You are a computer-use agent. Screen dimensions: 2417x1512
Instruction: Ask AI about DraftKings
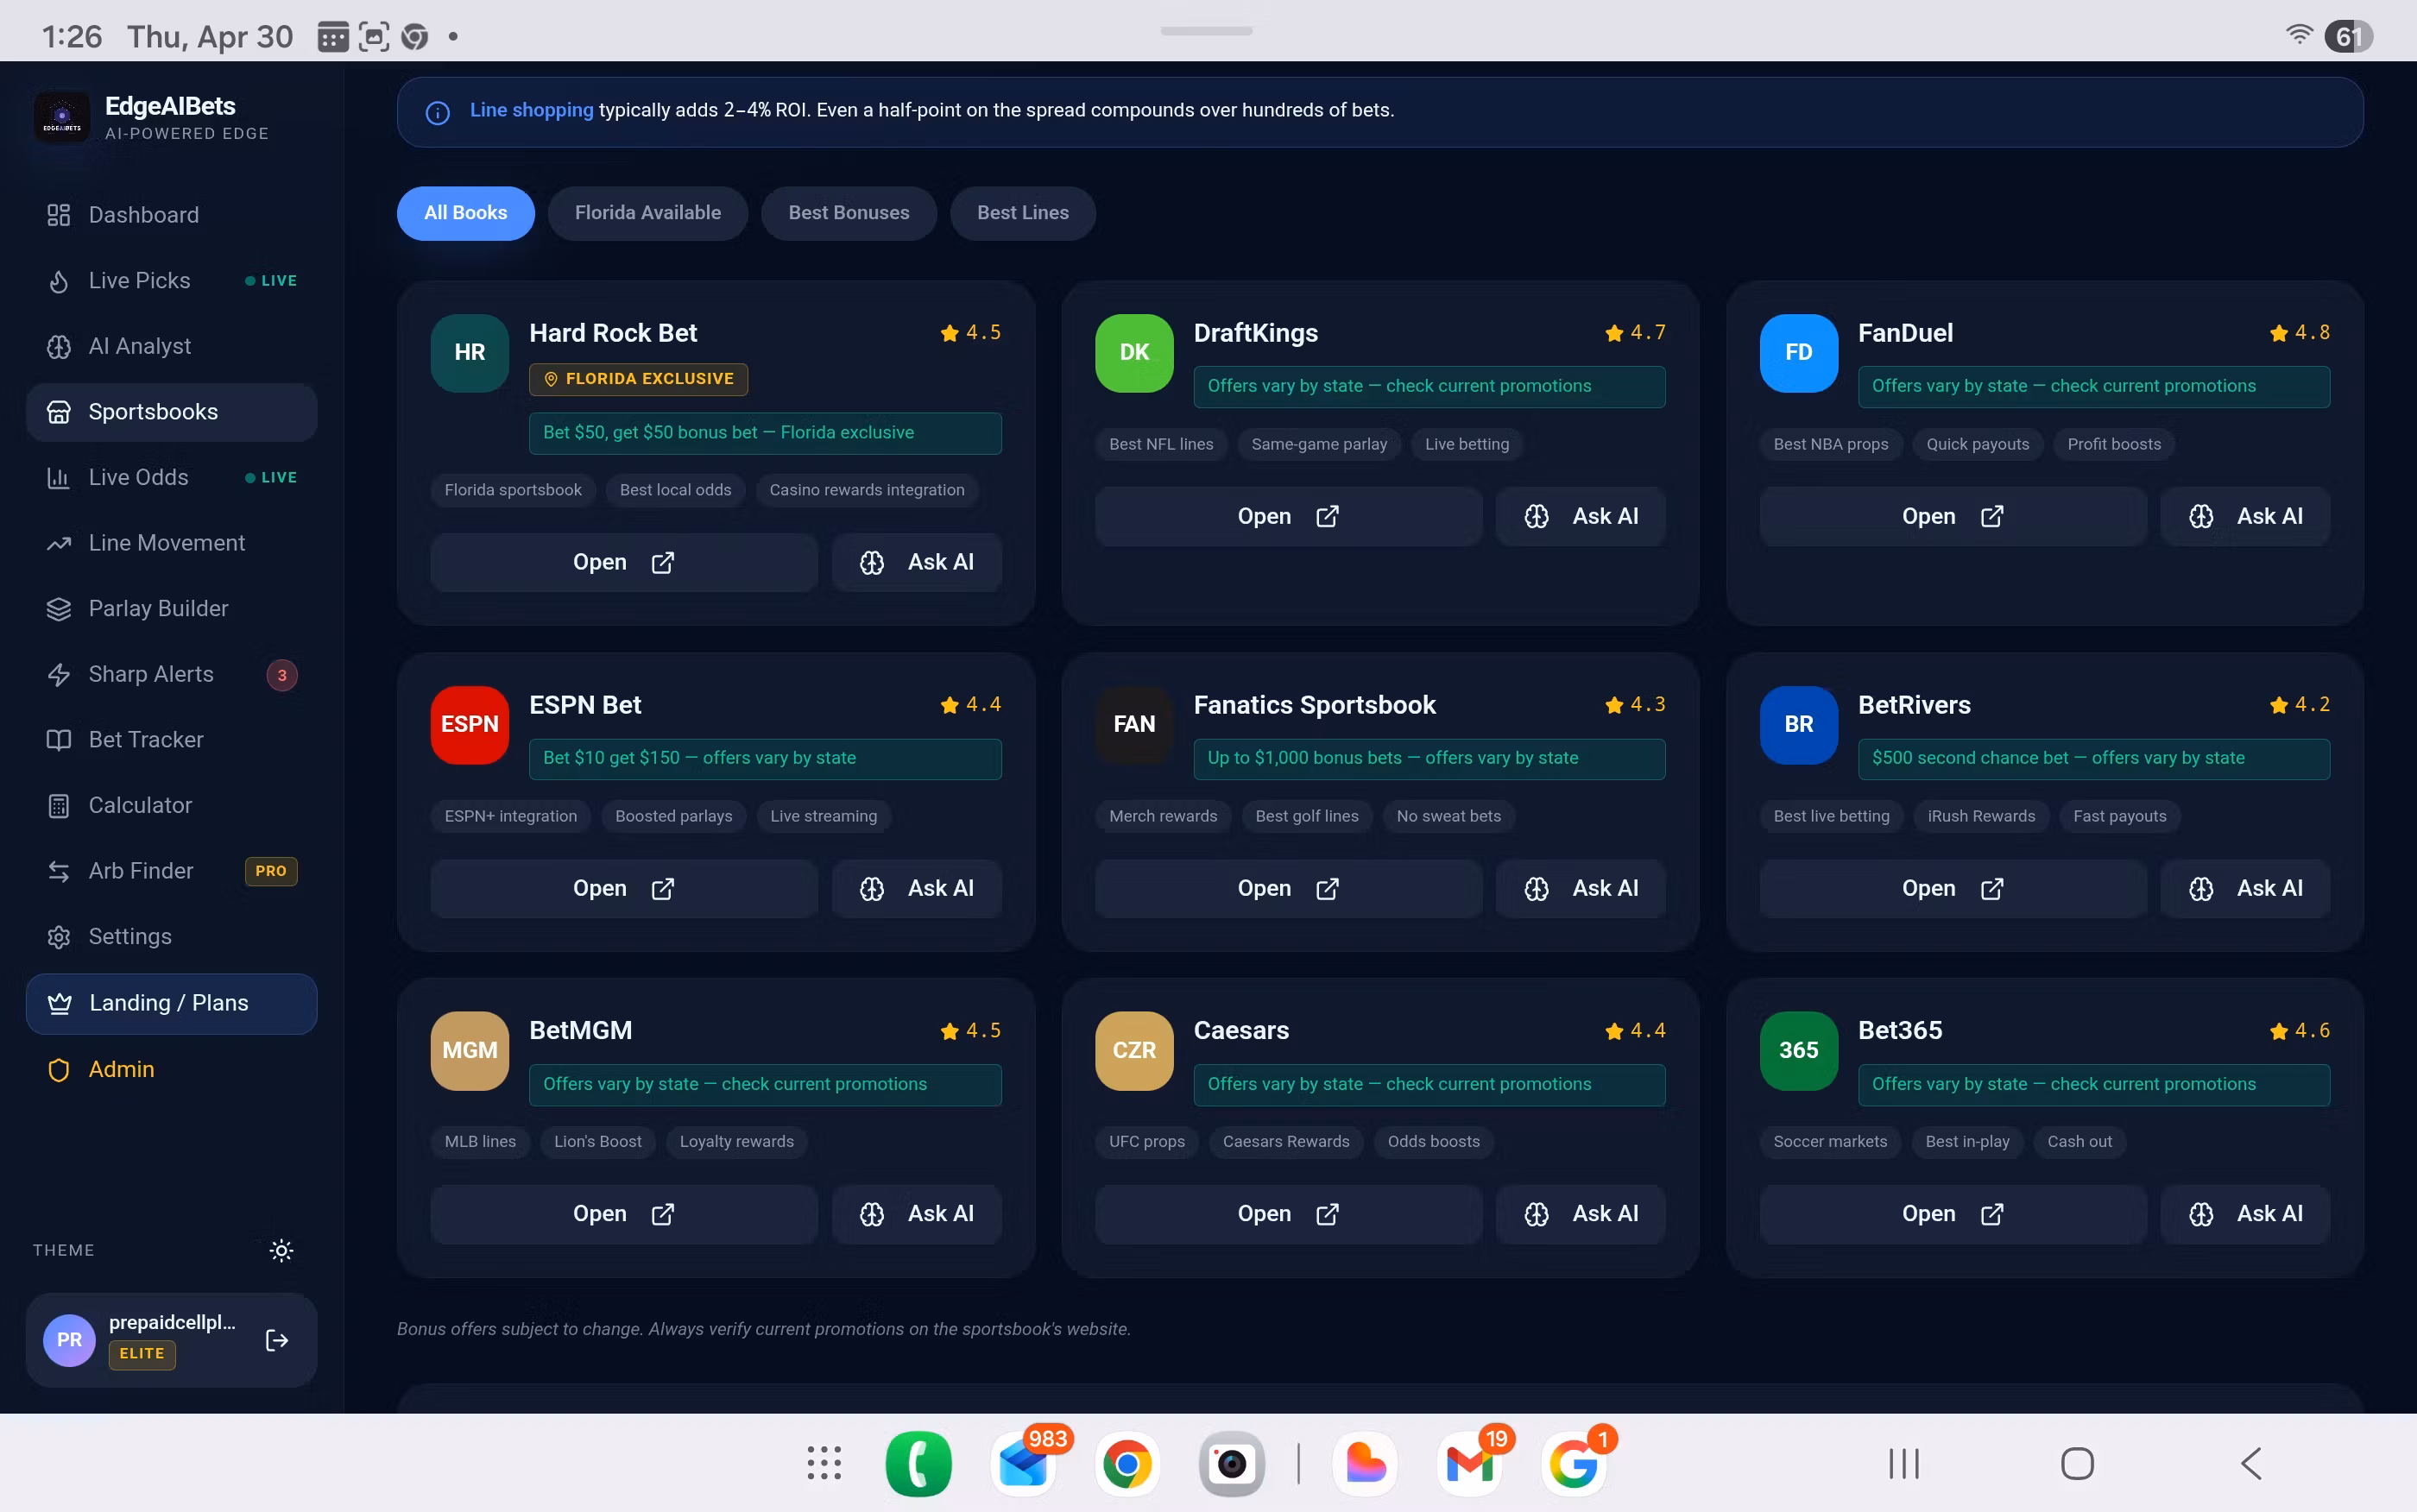tap(1581, 516)
